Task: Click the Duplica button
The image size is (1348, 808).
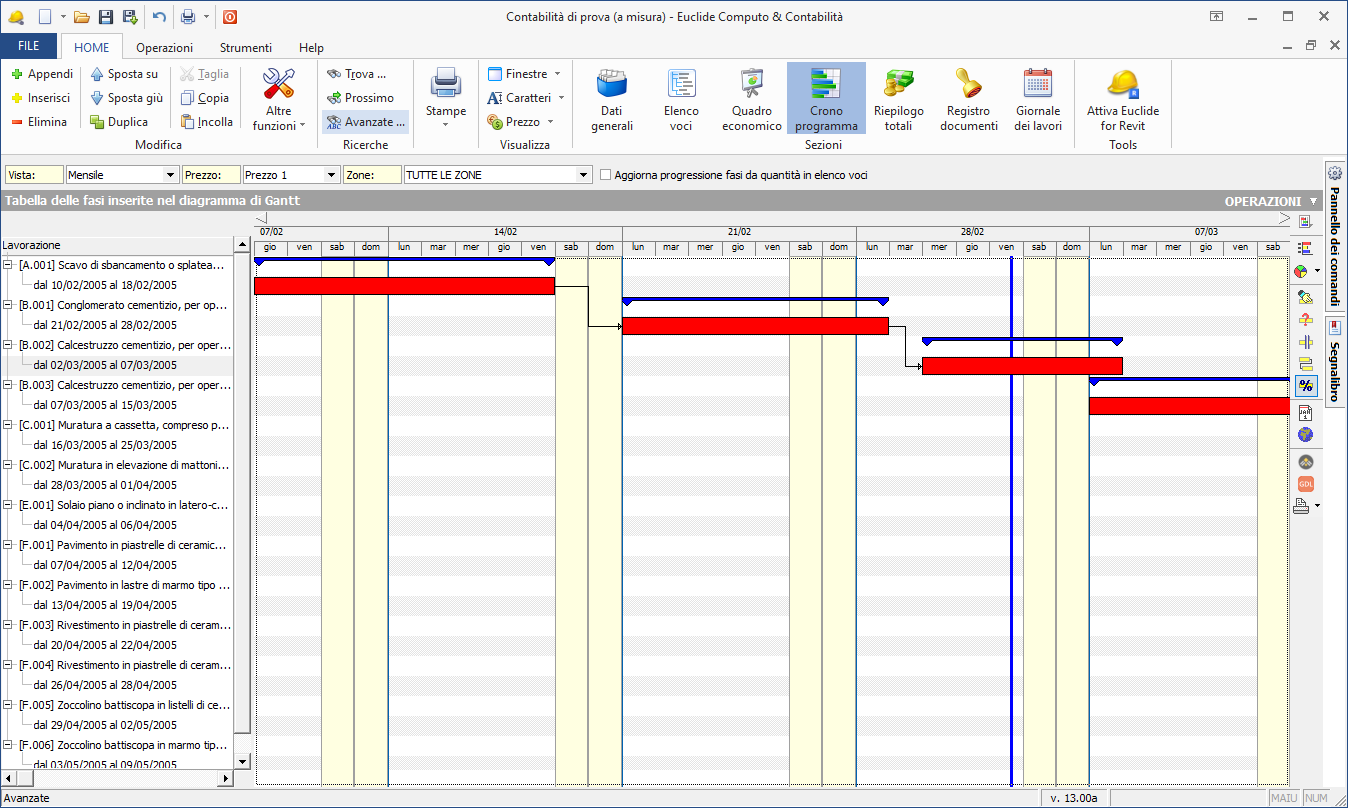Action: point(119,122)
